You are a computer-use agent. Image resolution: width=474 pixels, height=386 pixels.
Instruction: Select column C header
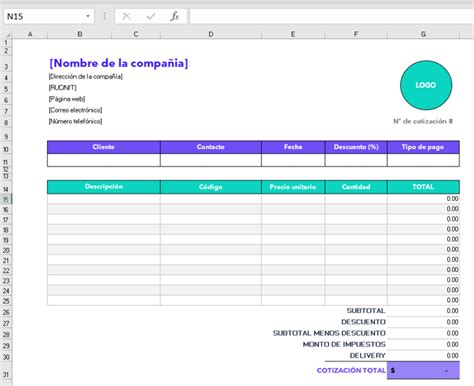tap(136, 34)
